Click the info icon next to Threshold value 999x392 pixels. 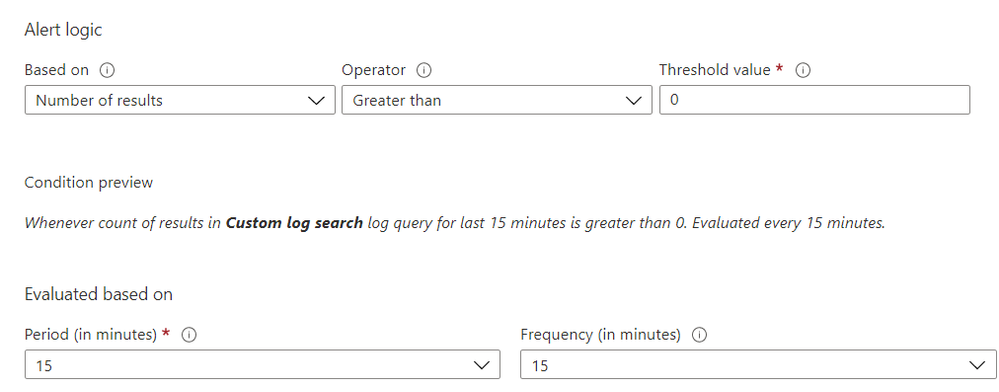tap(803, 70)
